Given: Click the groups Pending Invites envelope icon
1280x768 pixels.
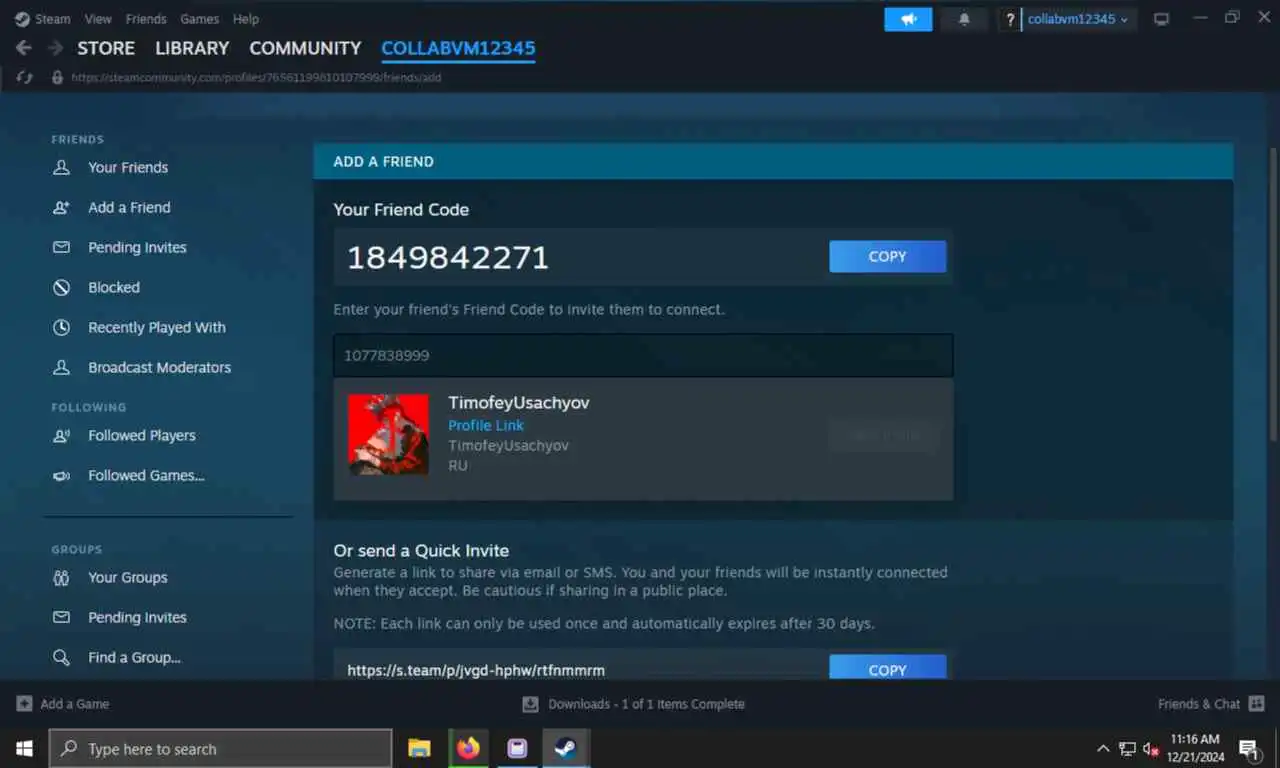Looking at the screenshot, I should [62, 617].
